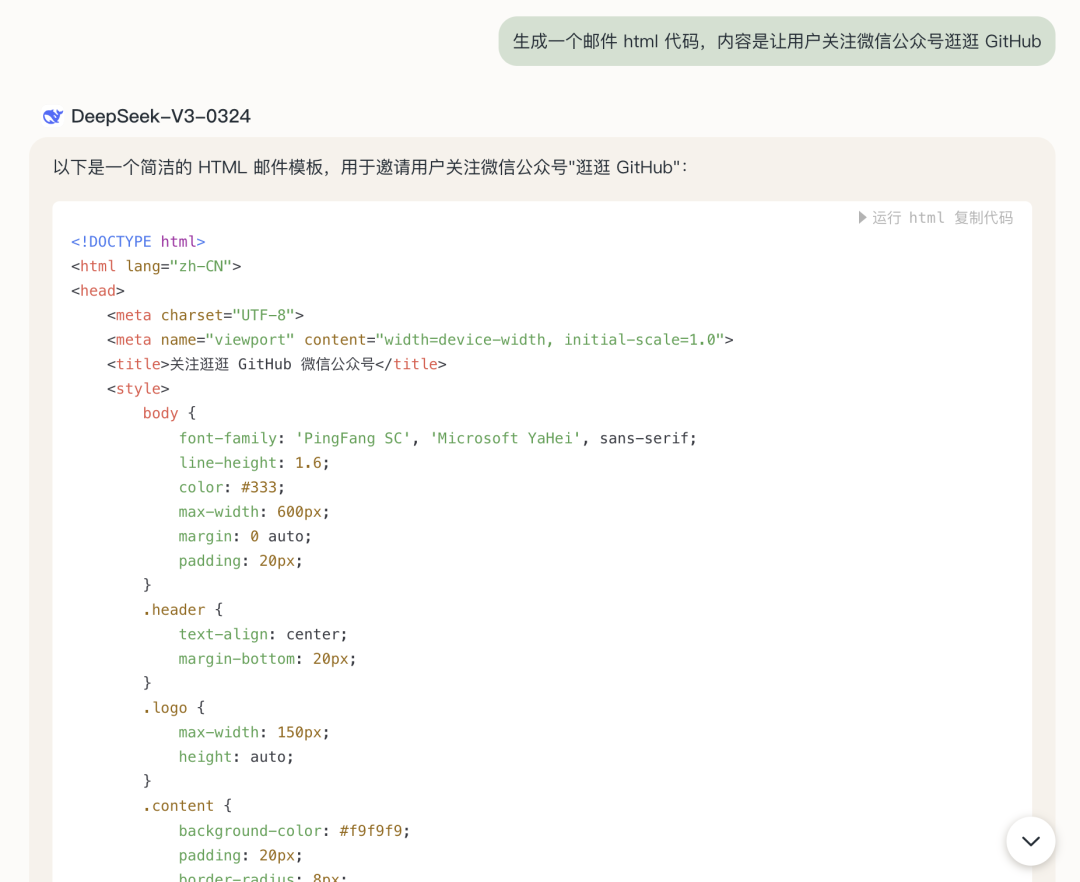Viewport: 1080px width, 882px height.
Task: Click the text-align: center line
Action: click(263, 634)
